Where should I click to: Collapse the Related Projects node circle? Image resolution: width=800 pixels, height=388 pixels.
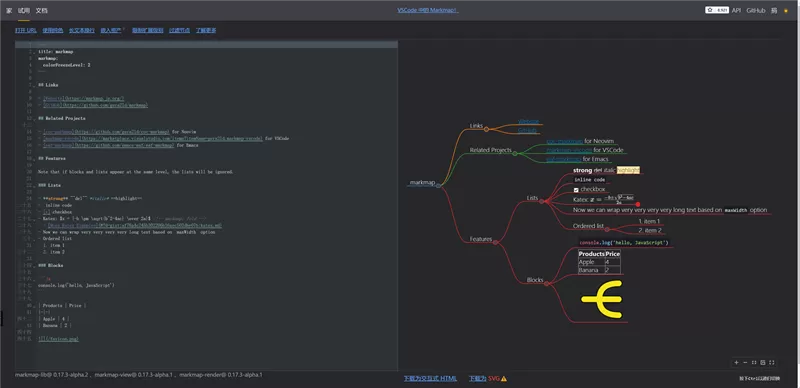coord(515,154)
